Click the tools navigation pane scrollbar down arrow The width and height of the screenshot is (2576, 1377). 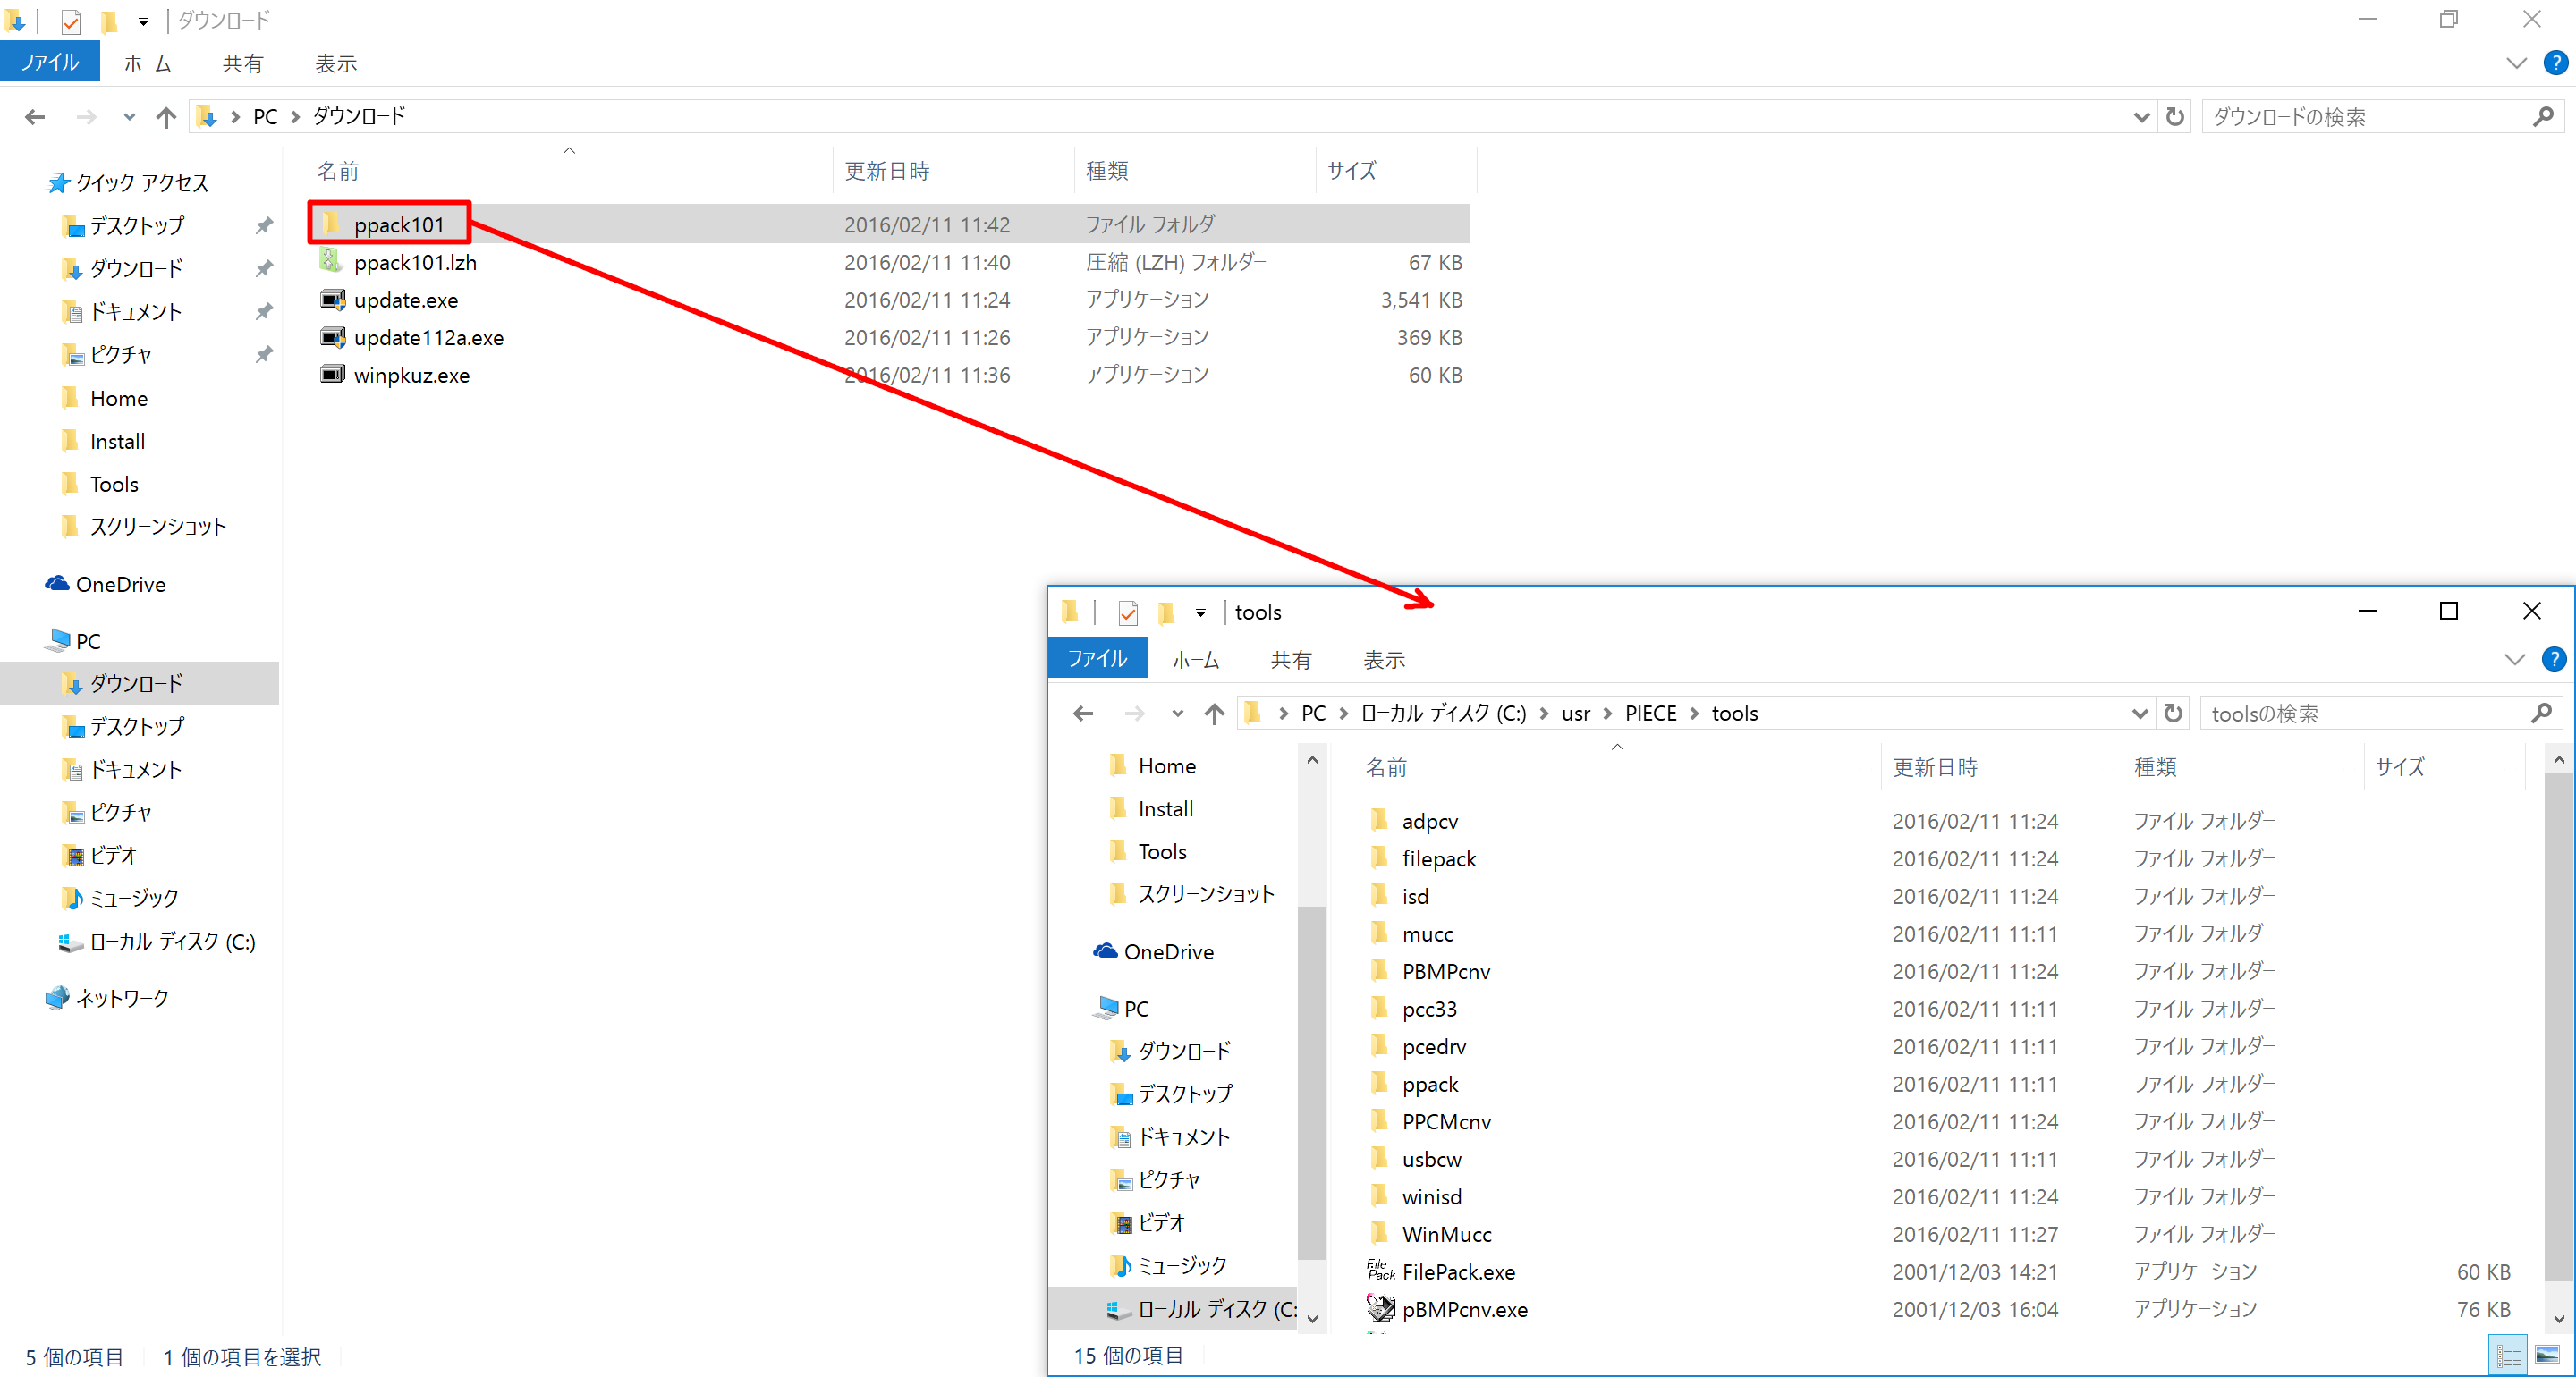pyautogui.click(x=1312, y=1318)
